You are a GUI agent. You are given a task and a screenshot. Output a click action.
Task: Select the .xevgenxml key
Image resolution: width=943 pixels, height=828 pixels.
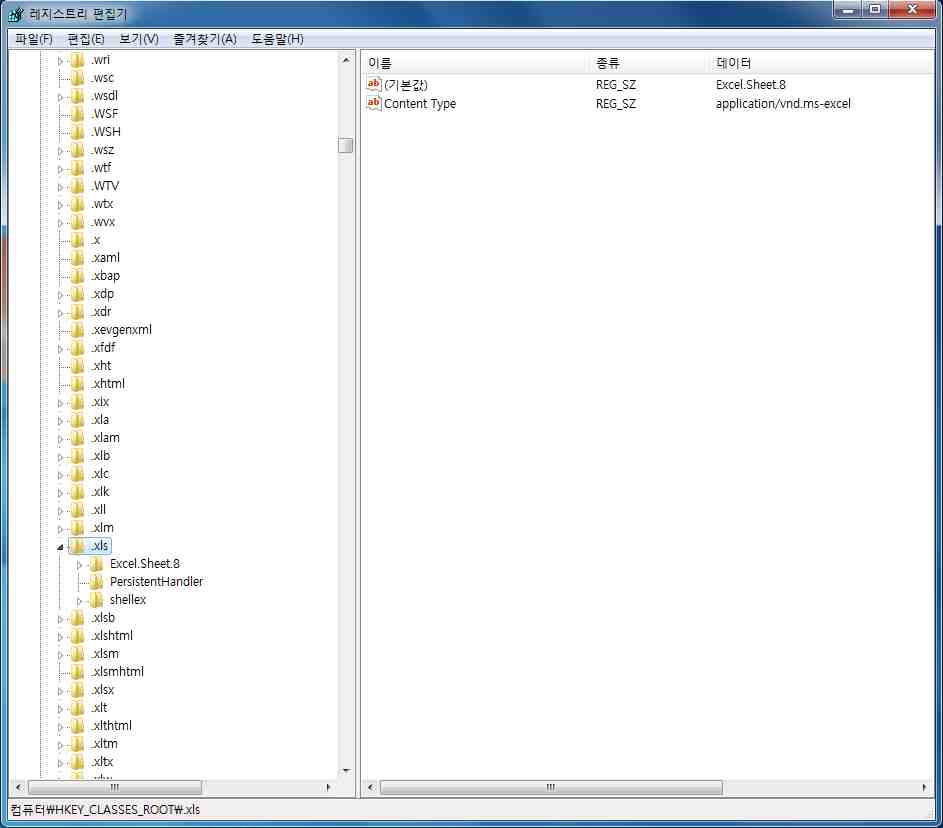pos(121,330)
